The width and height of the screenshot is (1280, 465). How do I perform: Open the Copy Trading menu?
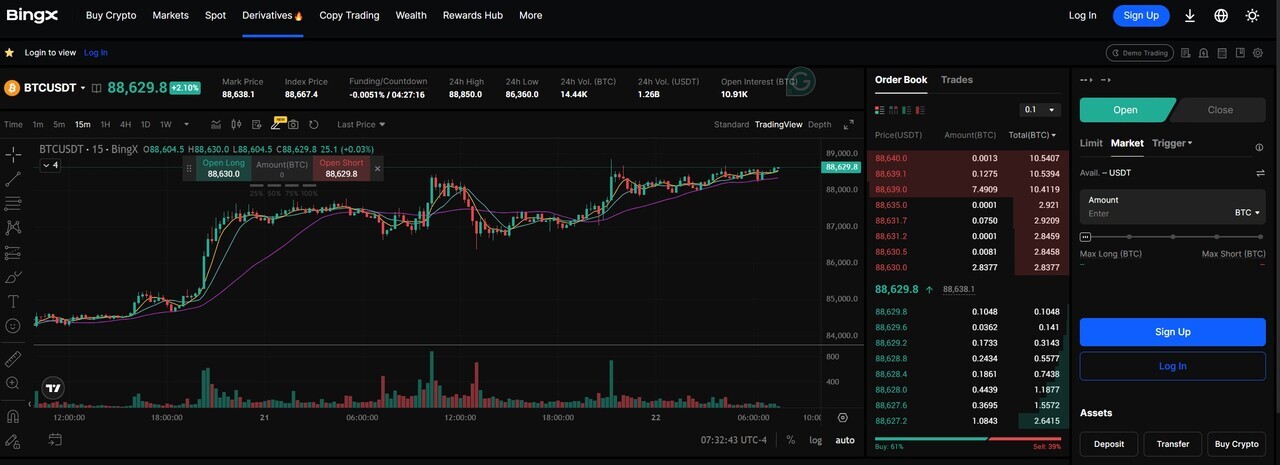(x=349, y=15)
